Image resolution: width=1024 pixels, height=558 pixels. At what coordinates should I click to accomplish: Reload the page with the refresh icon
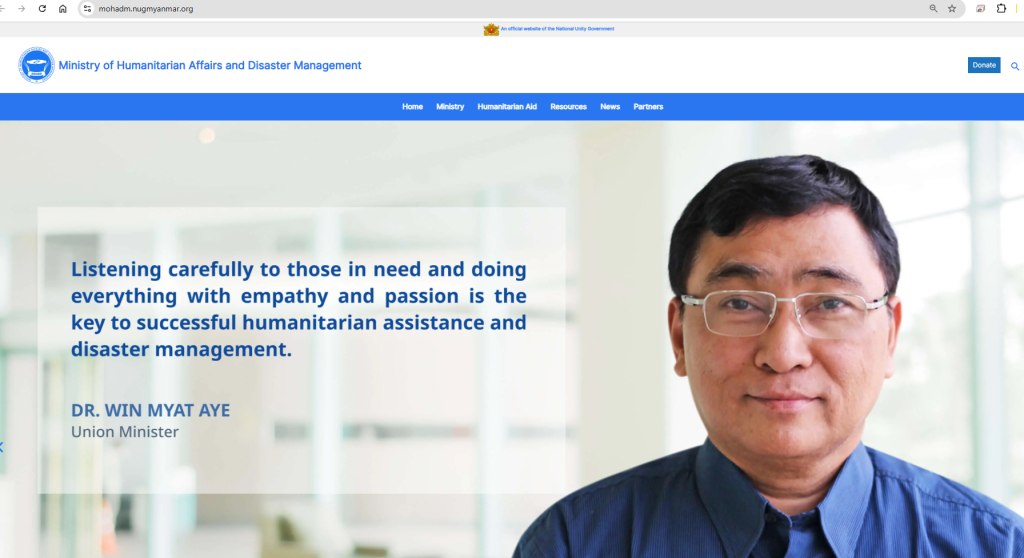pos(42,8)
